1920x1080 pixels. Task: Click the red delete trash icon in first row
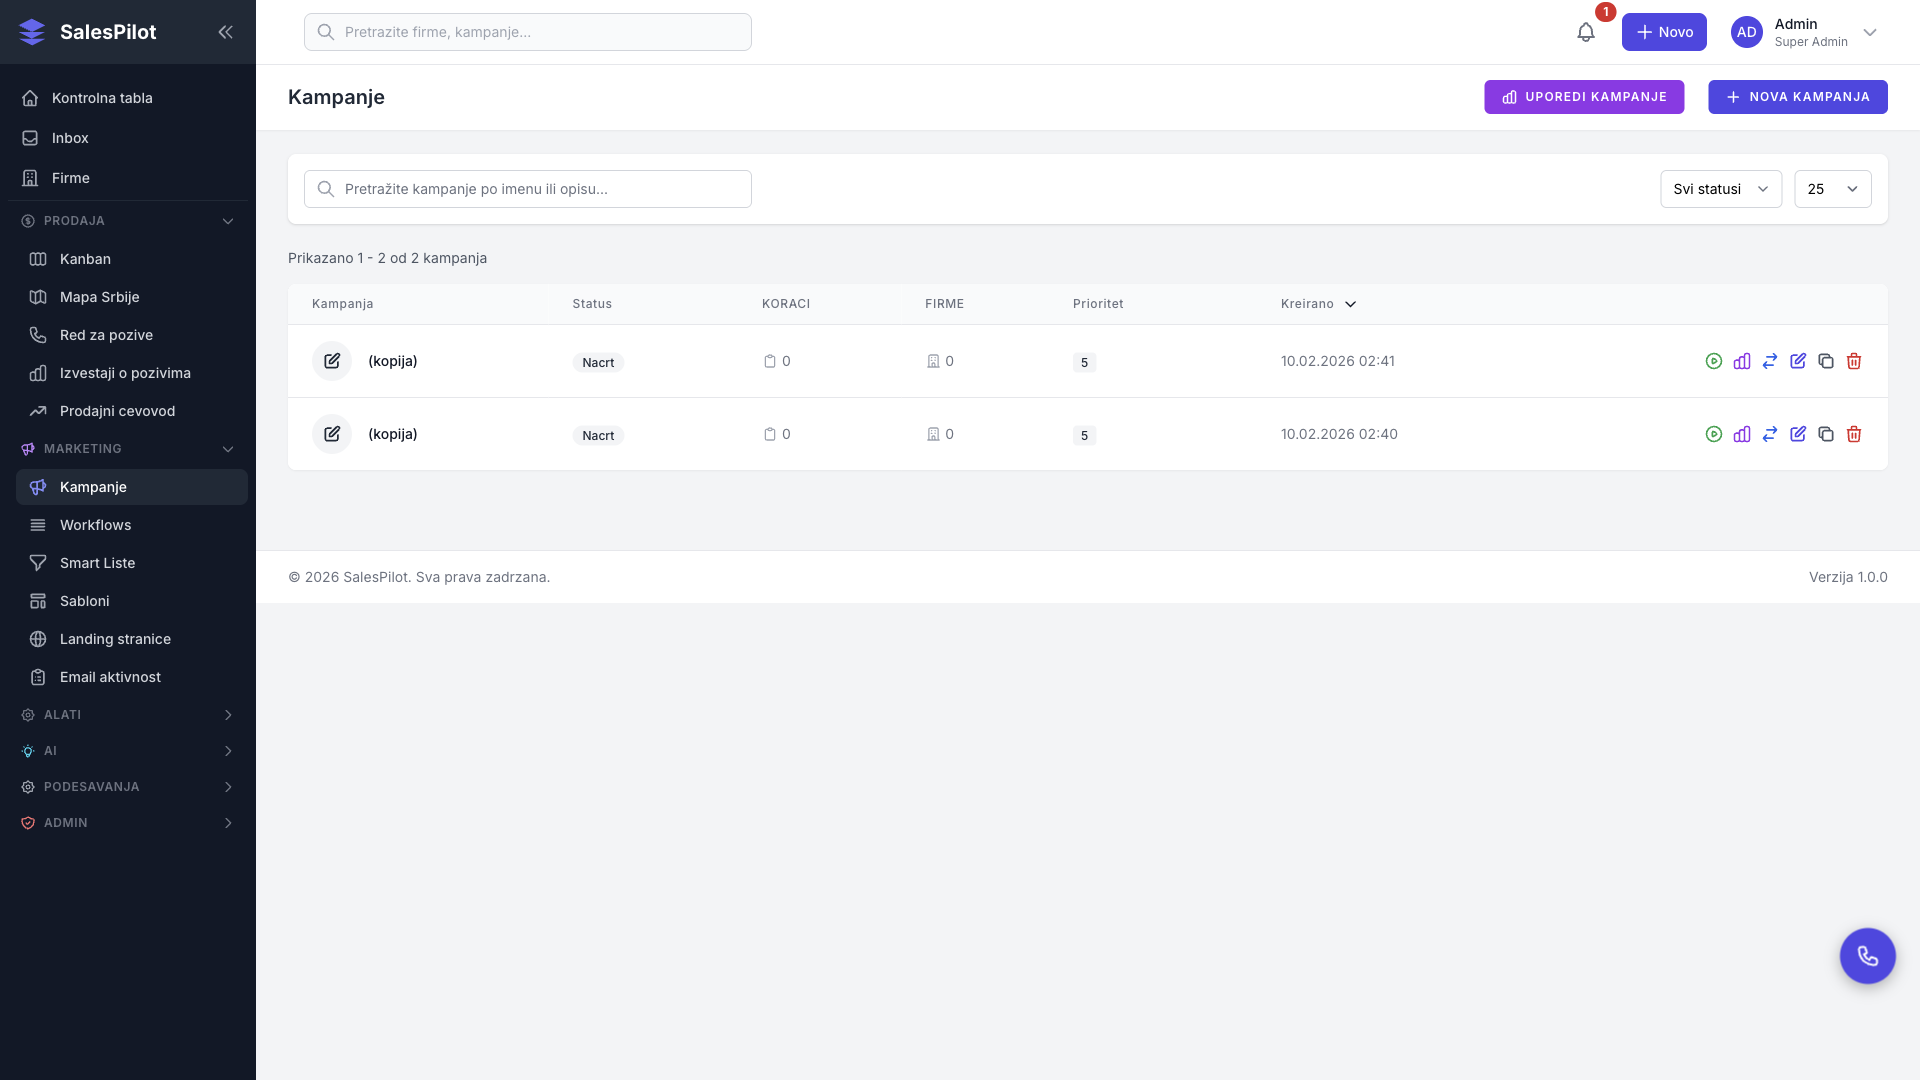[1853, 361]
